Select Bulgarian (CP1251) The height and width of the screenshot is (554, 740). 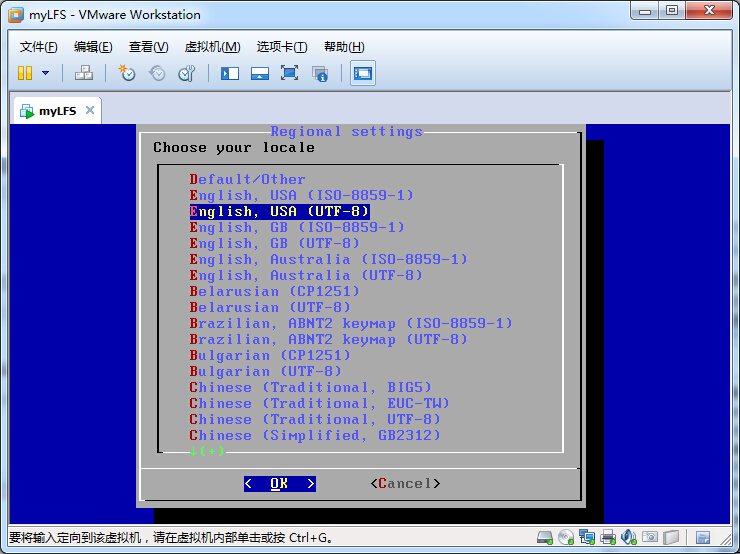click(x=270, y=356)
